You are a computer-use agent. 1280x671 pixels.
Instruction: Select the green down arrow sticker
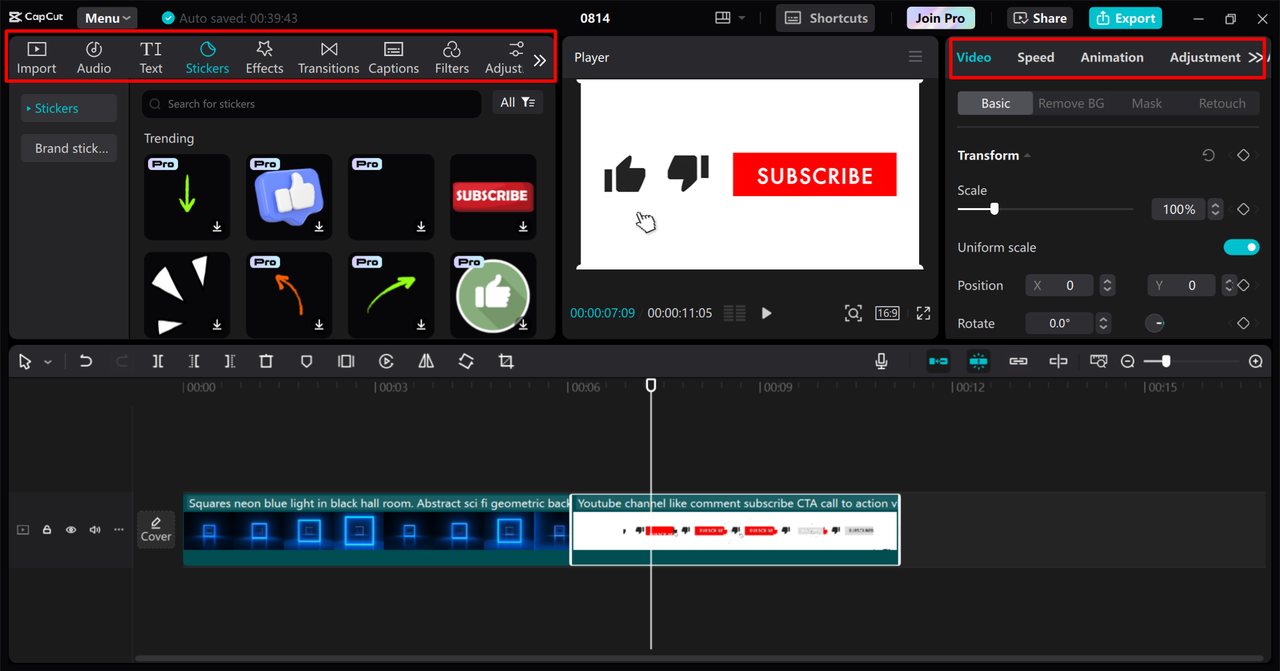(187, 196)
